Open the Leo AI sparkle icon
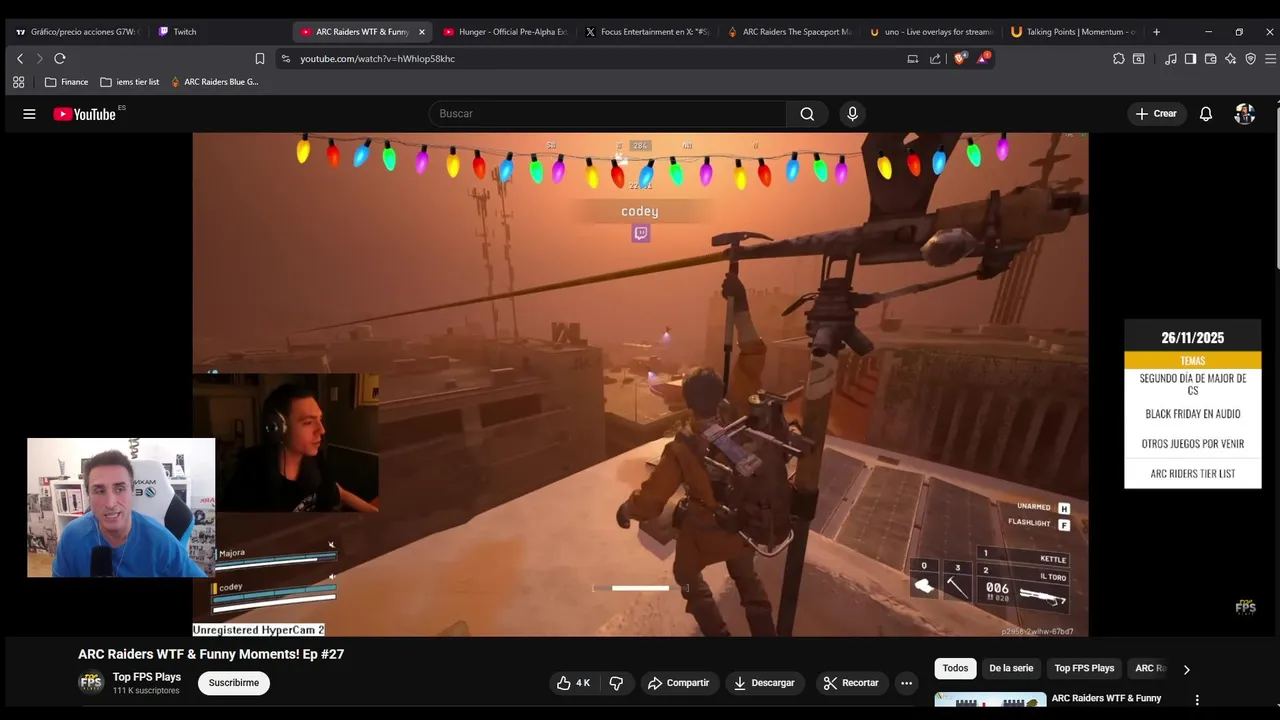 1230,59
